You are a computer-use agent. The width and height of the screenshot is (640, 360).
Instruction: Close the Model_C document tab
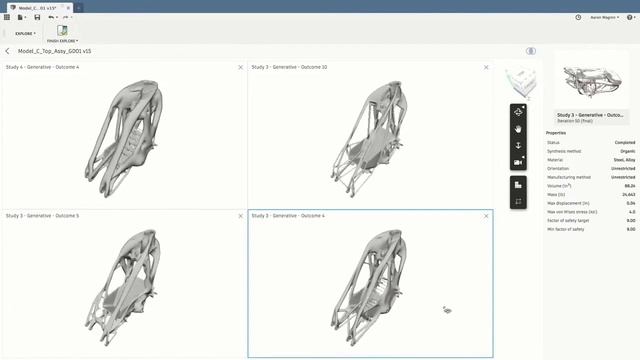tap(68, 8)
